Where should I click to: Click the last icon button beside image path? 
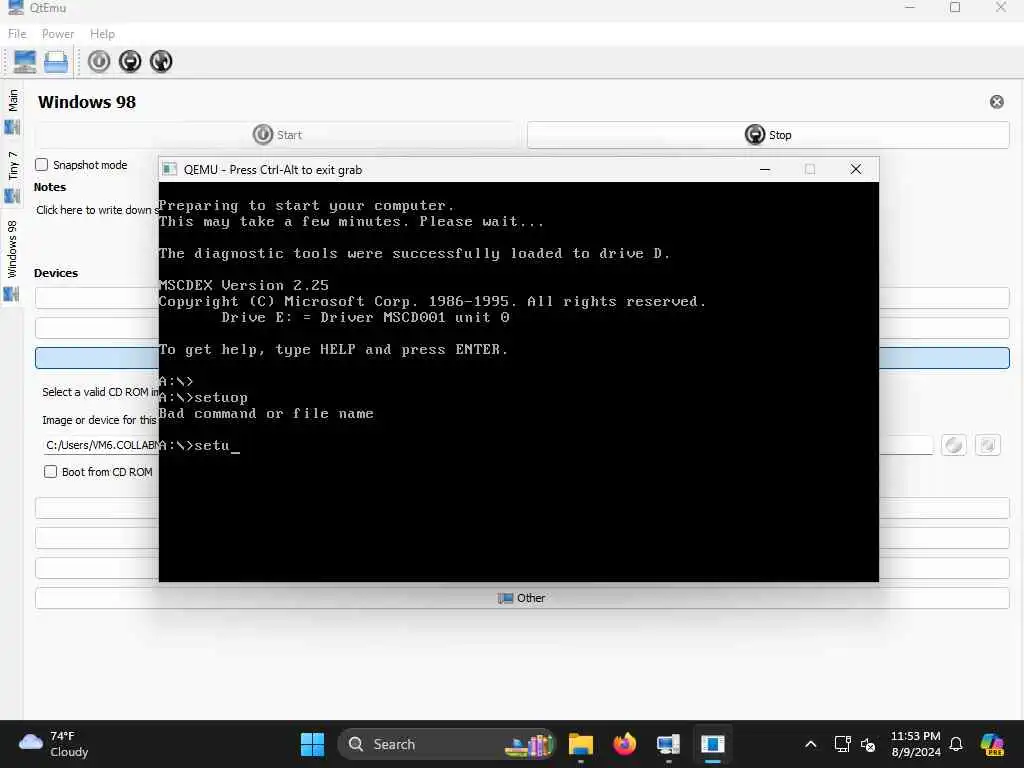pyautogui.click(x=987, y=445)
